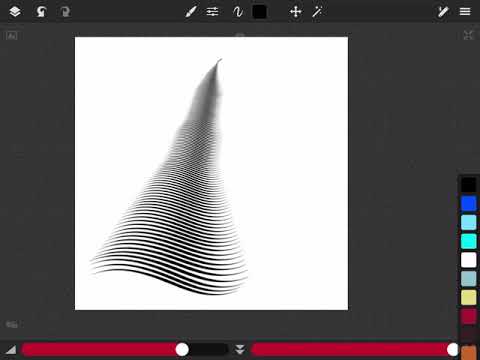Image resolution: width=480 pixels, height=360 pixels.
Task: Open brush settings sliders icon
Action: (x=212, y=12)
